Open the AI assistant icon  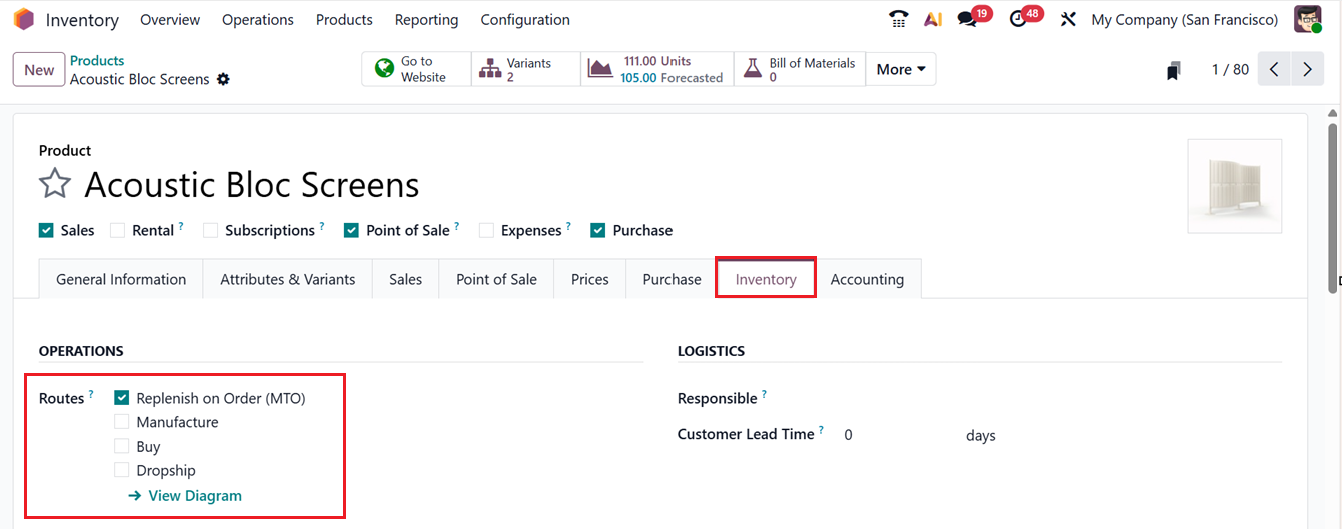[x=932, y=19]
